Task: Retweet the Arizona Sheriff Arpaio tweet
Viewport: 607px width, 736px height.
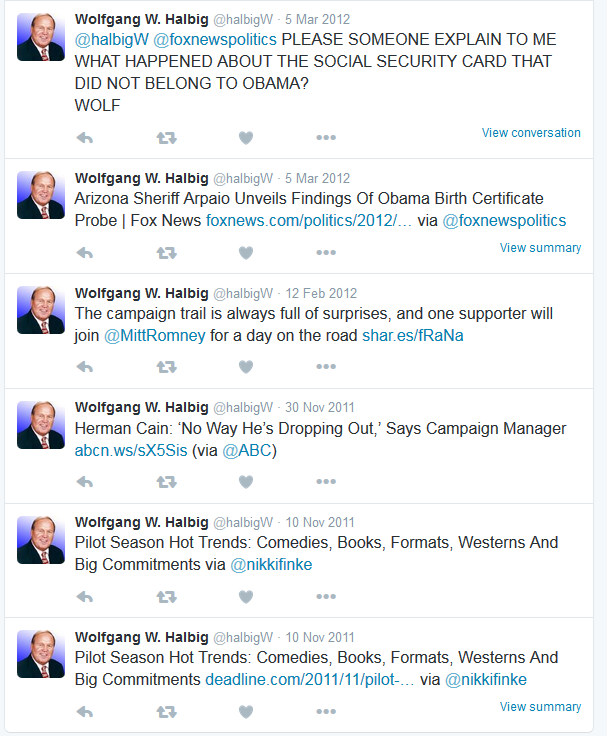Action: (166, 253)
